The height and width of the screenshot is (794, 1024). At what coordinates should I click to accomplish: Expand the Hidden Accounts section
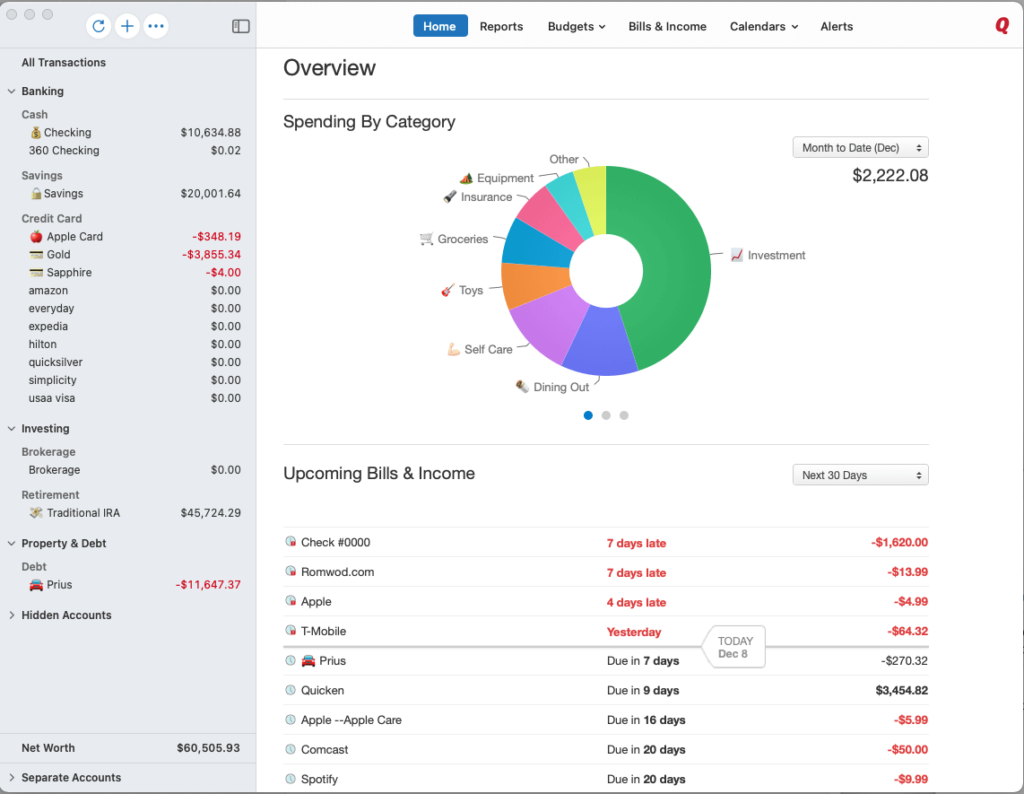[13, 615]
